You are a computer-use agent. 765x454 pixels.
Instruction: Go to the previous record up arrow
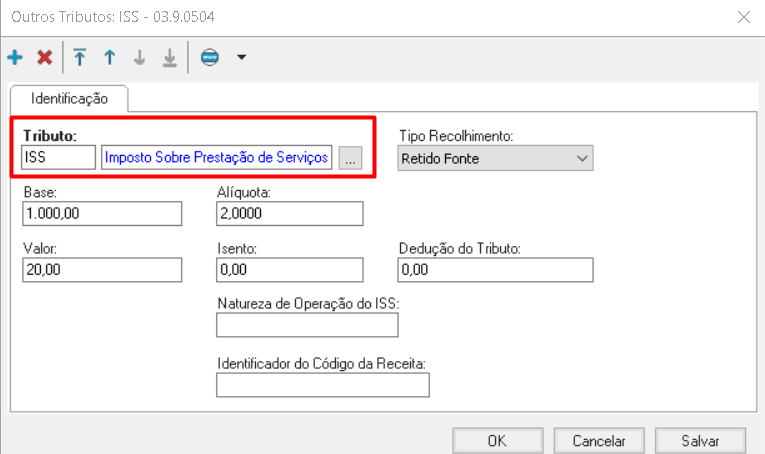point(110,58)
